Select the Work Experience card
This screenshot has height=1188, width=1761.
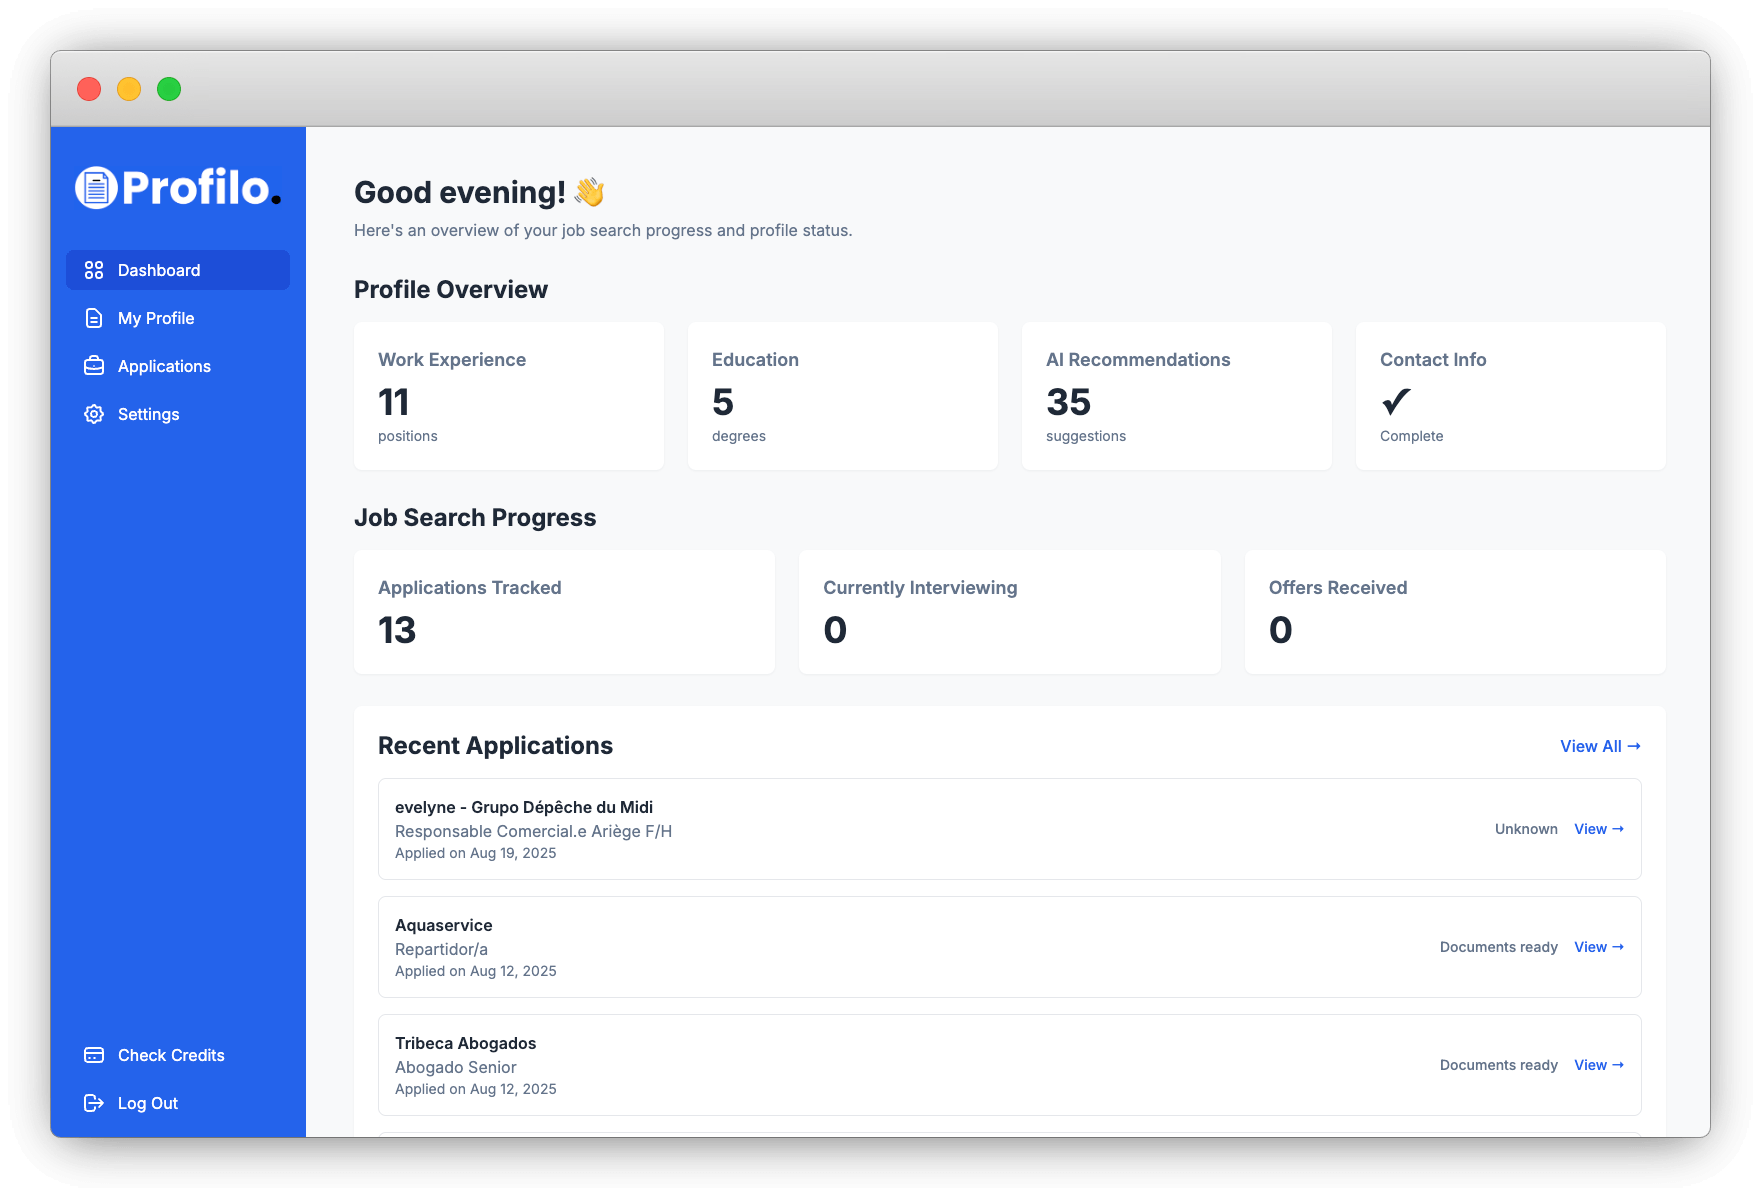pos(508,396)
